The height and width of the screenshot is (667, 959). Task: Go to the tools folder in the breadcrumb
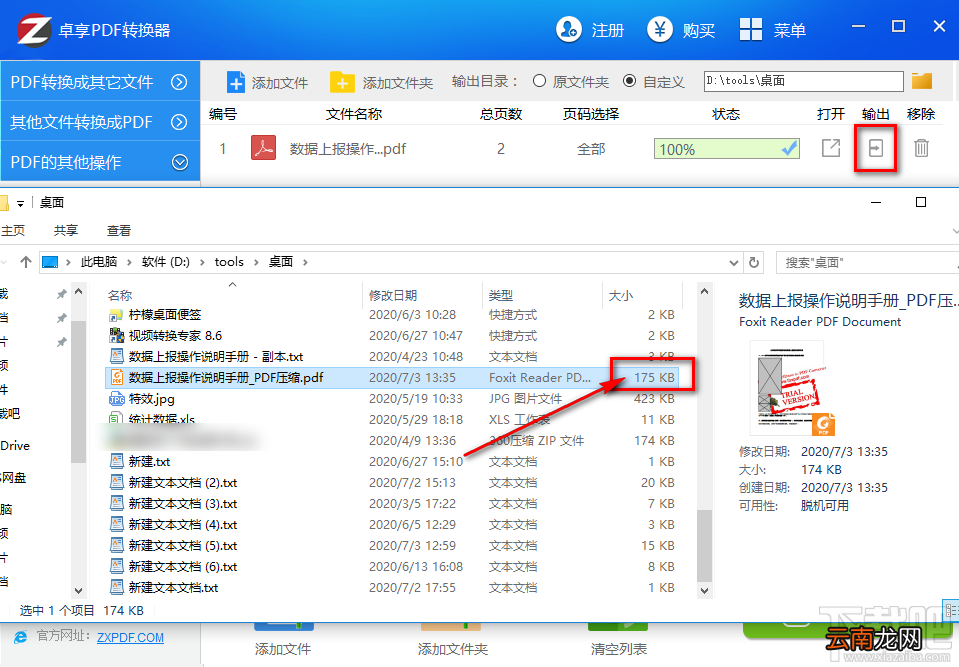229,262
